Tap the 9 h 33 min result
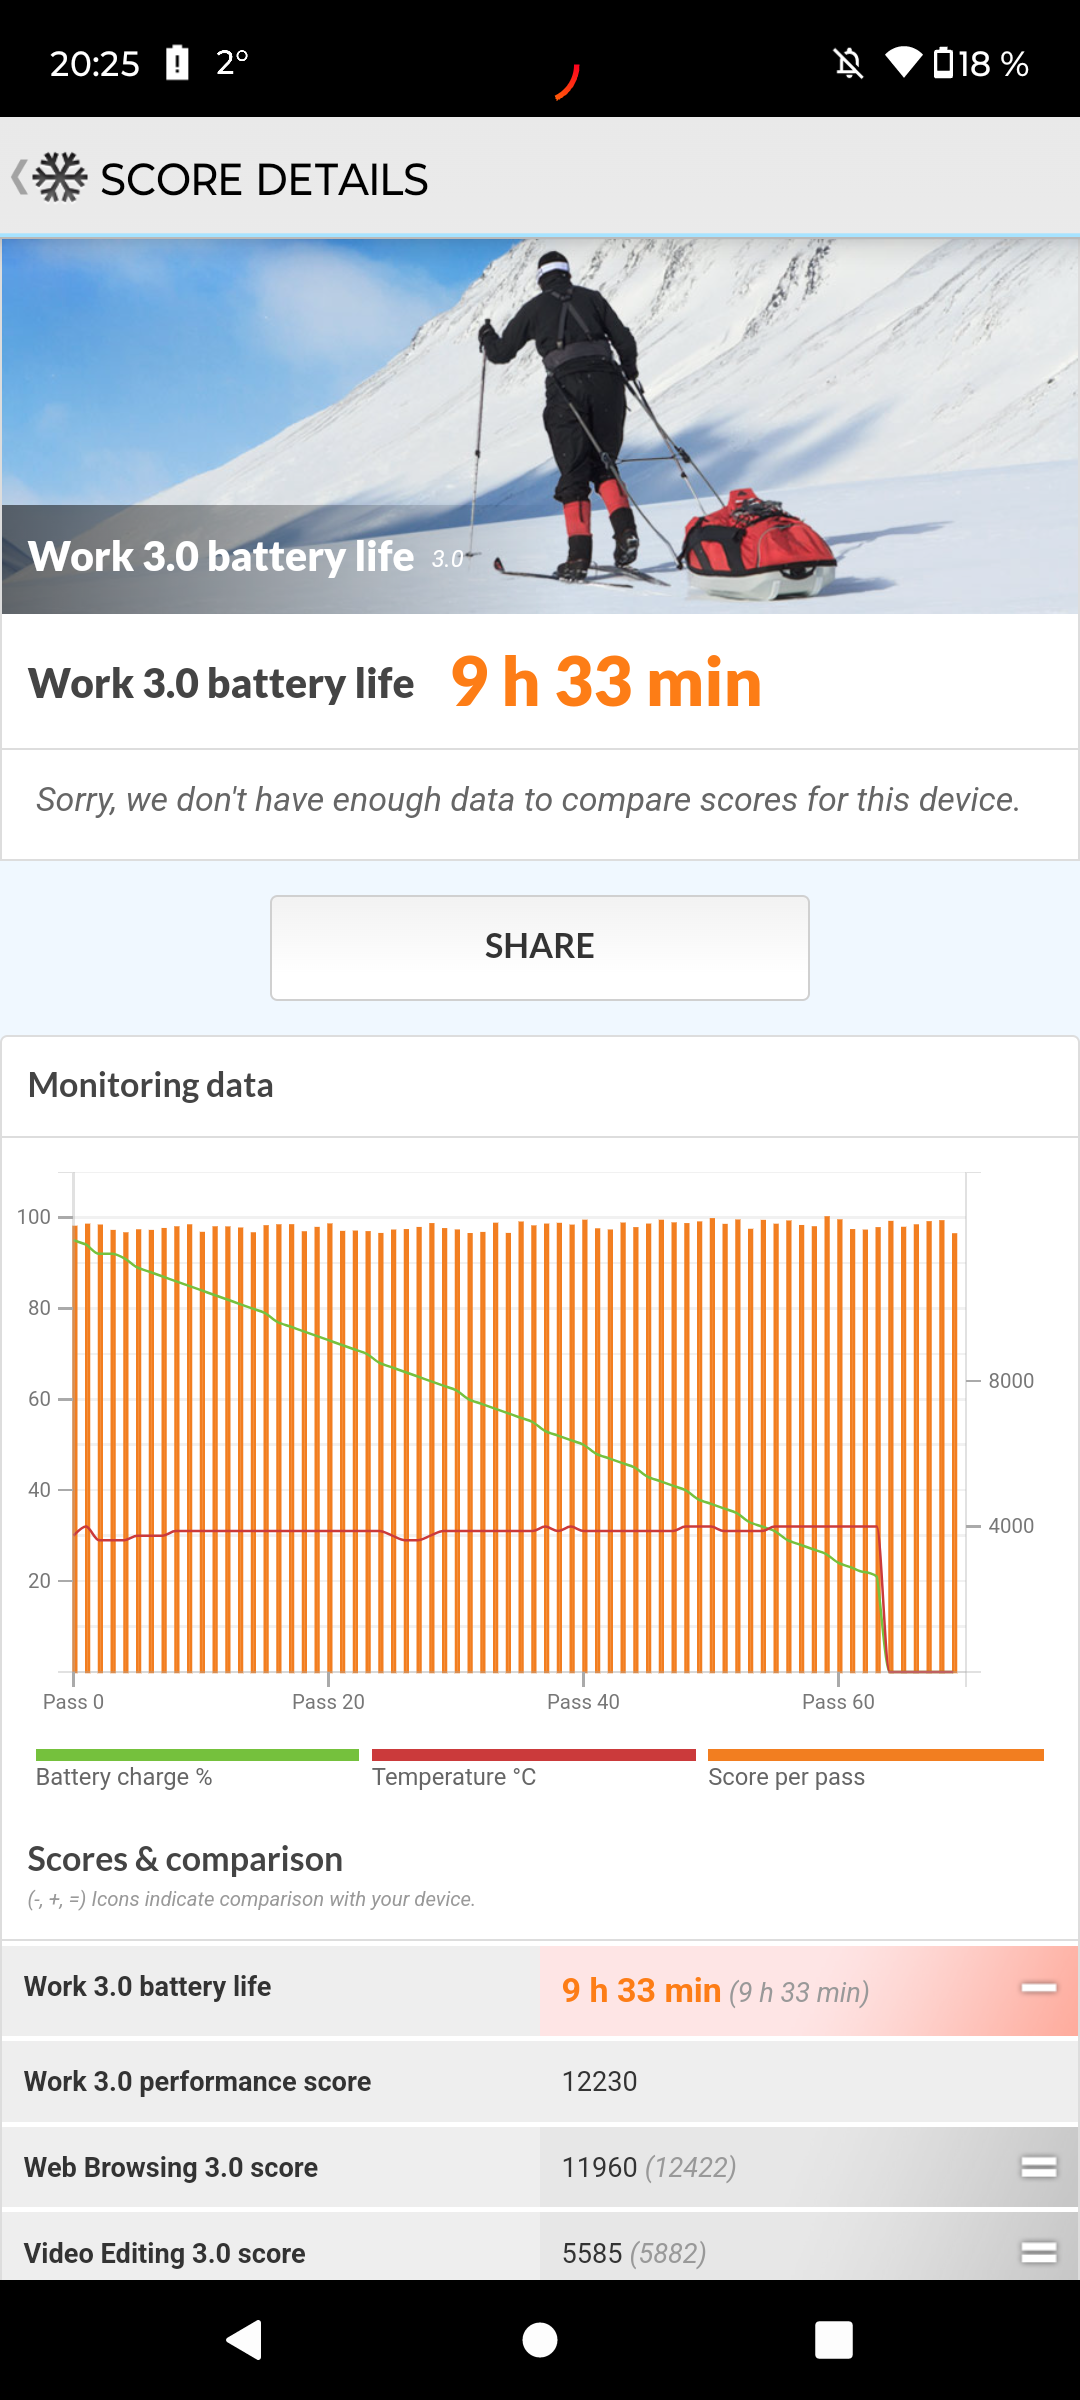This screenshot has height=2400, width=1080. tap(606, 682)
